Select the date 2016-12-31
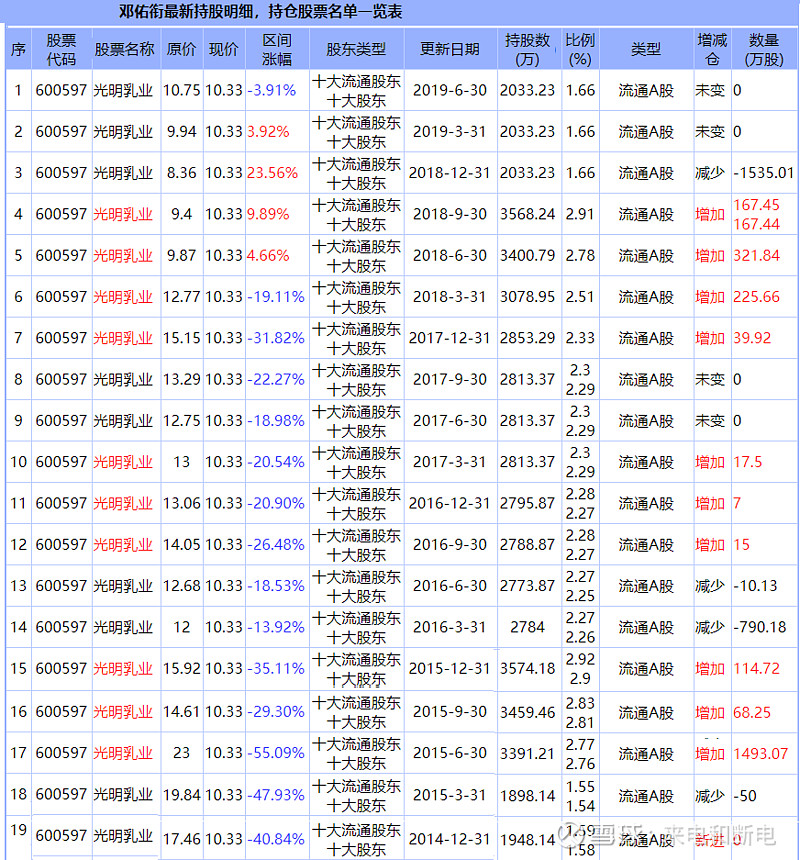 (450, 503)
